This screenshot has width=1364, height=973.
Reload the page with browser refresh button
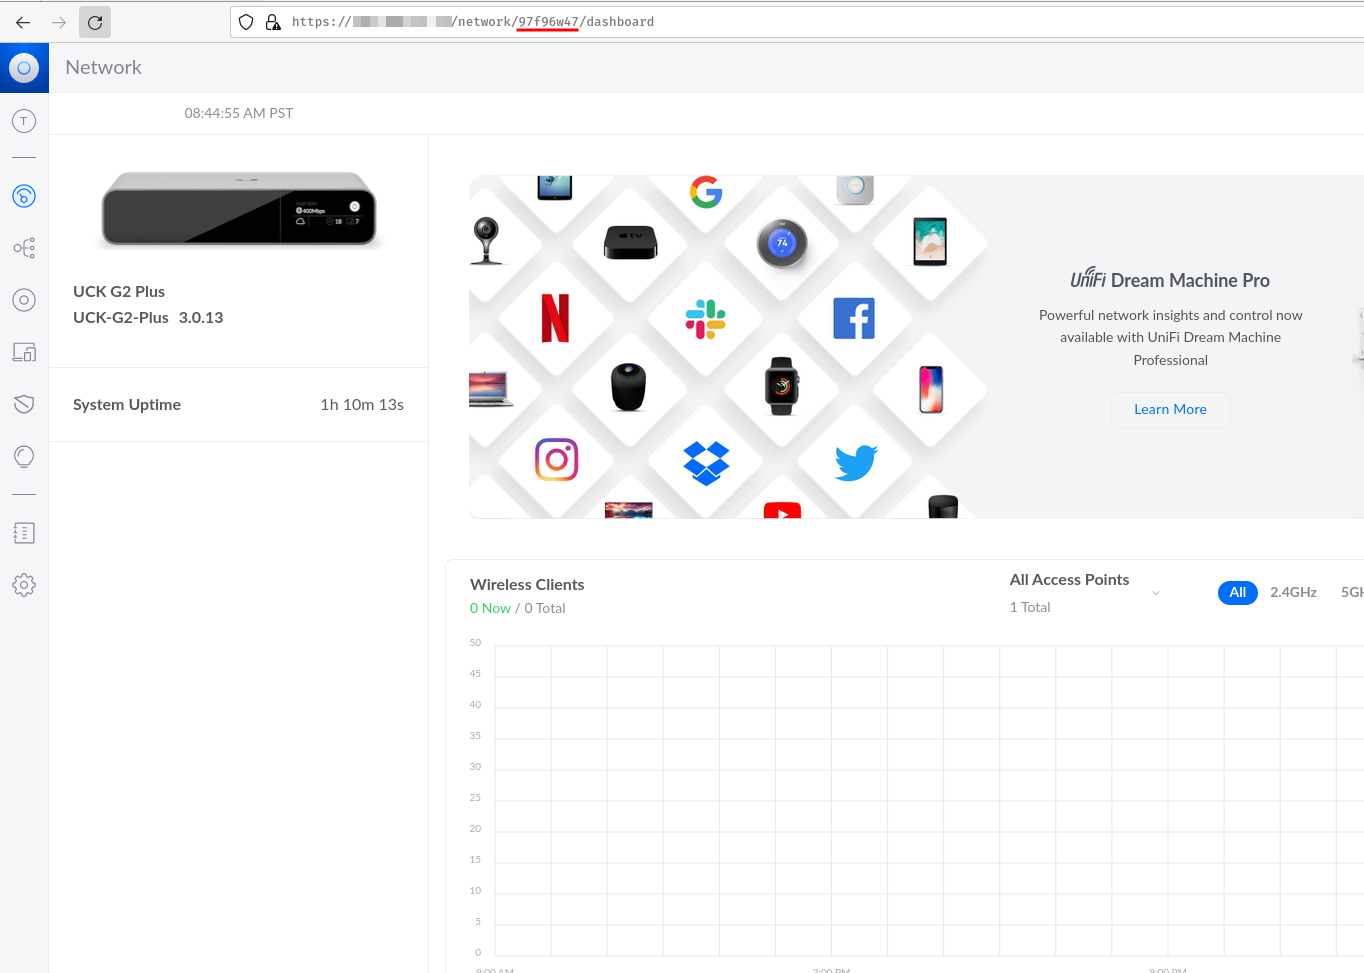[95, 22]
